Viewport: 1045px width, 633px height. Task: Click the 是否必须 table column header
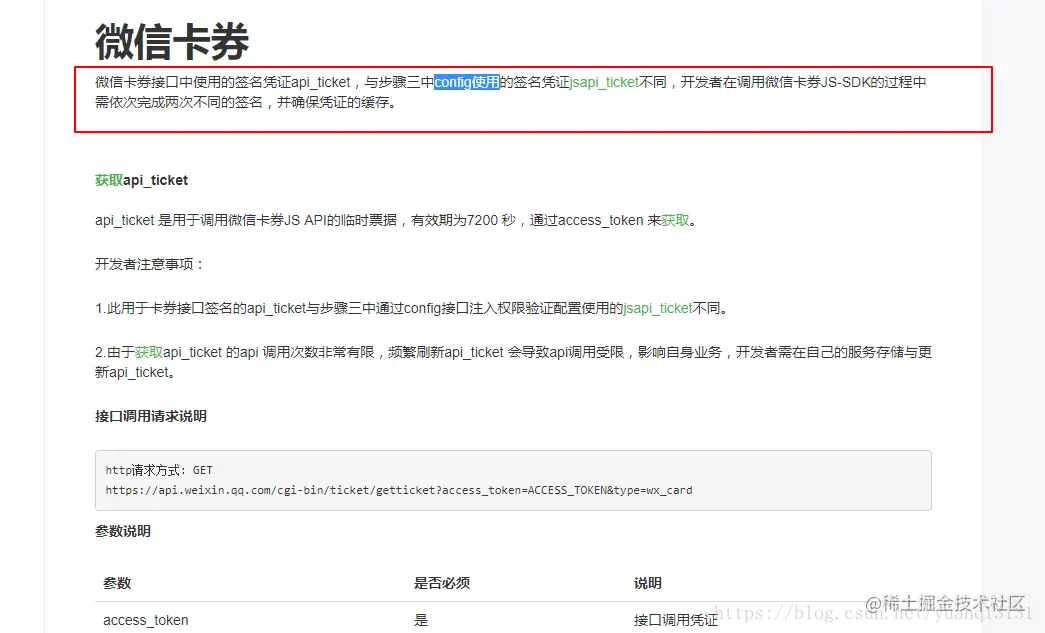(442, 583)
